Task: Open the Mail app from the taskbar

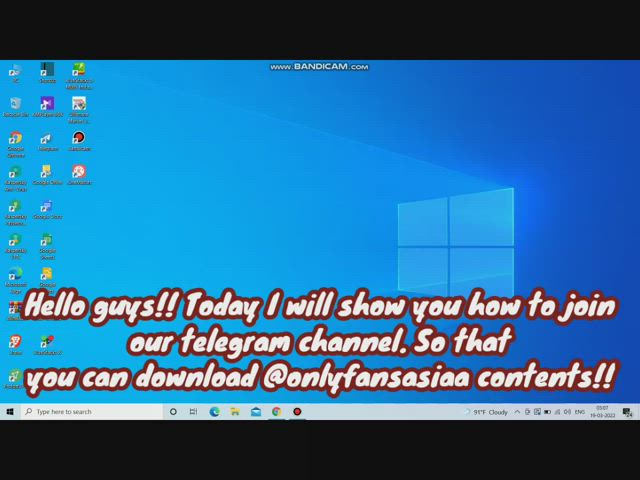Action: [x=256, y=412]
